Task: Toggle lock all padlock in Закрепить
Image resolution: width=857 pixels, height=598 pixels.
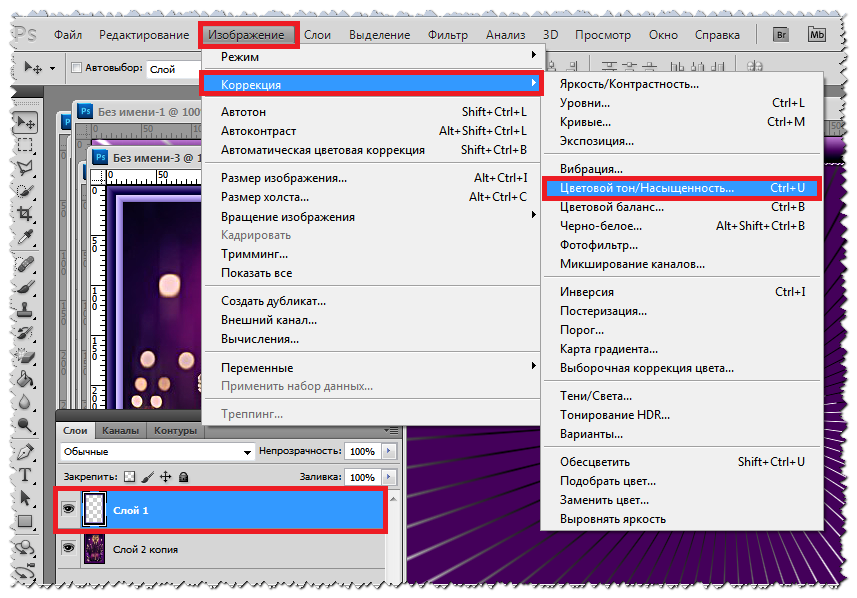Action: tap(184, 477)
